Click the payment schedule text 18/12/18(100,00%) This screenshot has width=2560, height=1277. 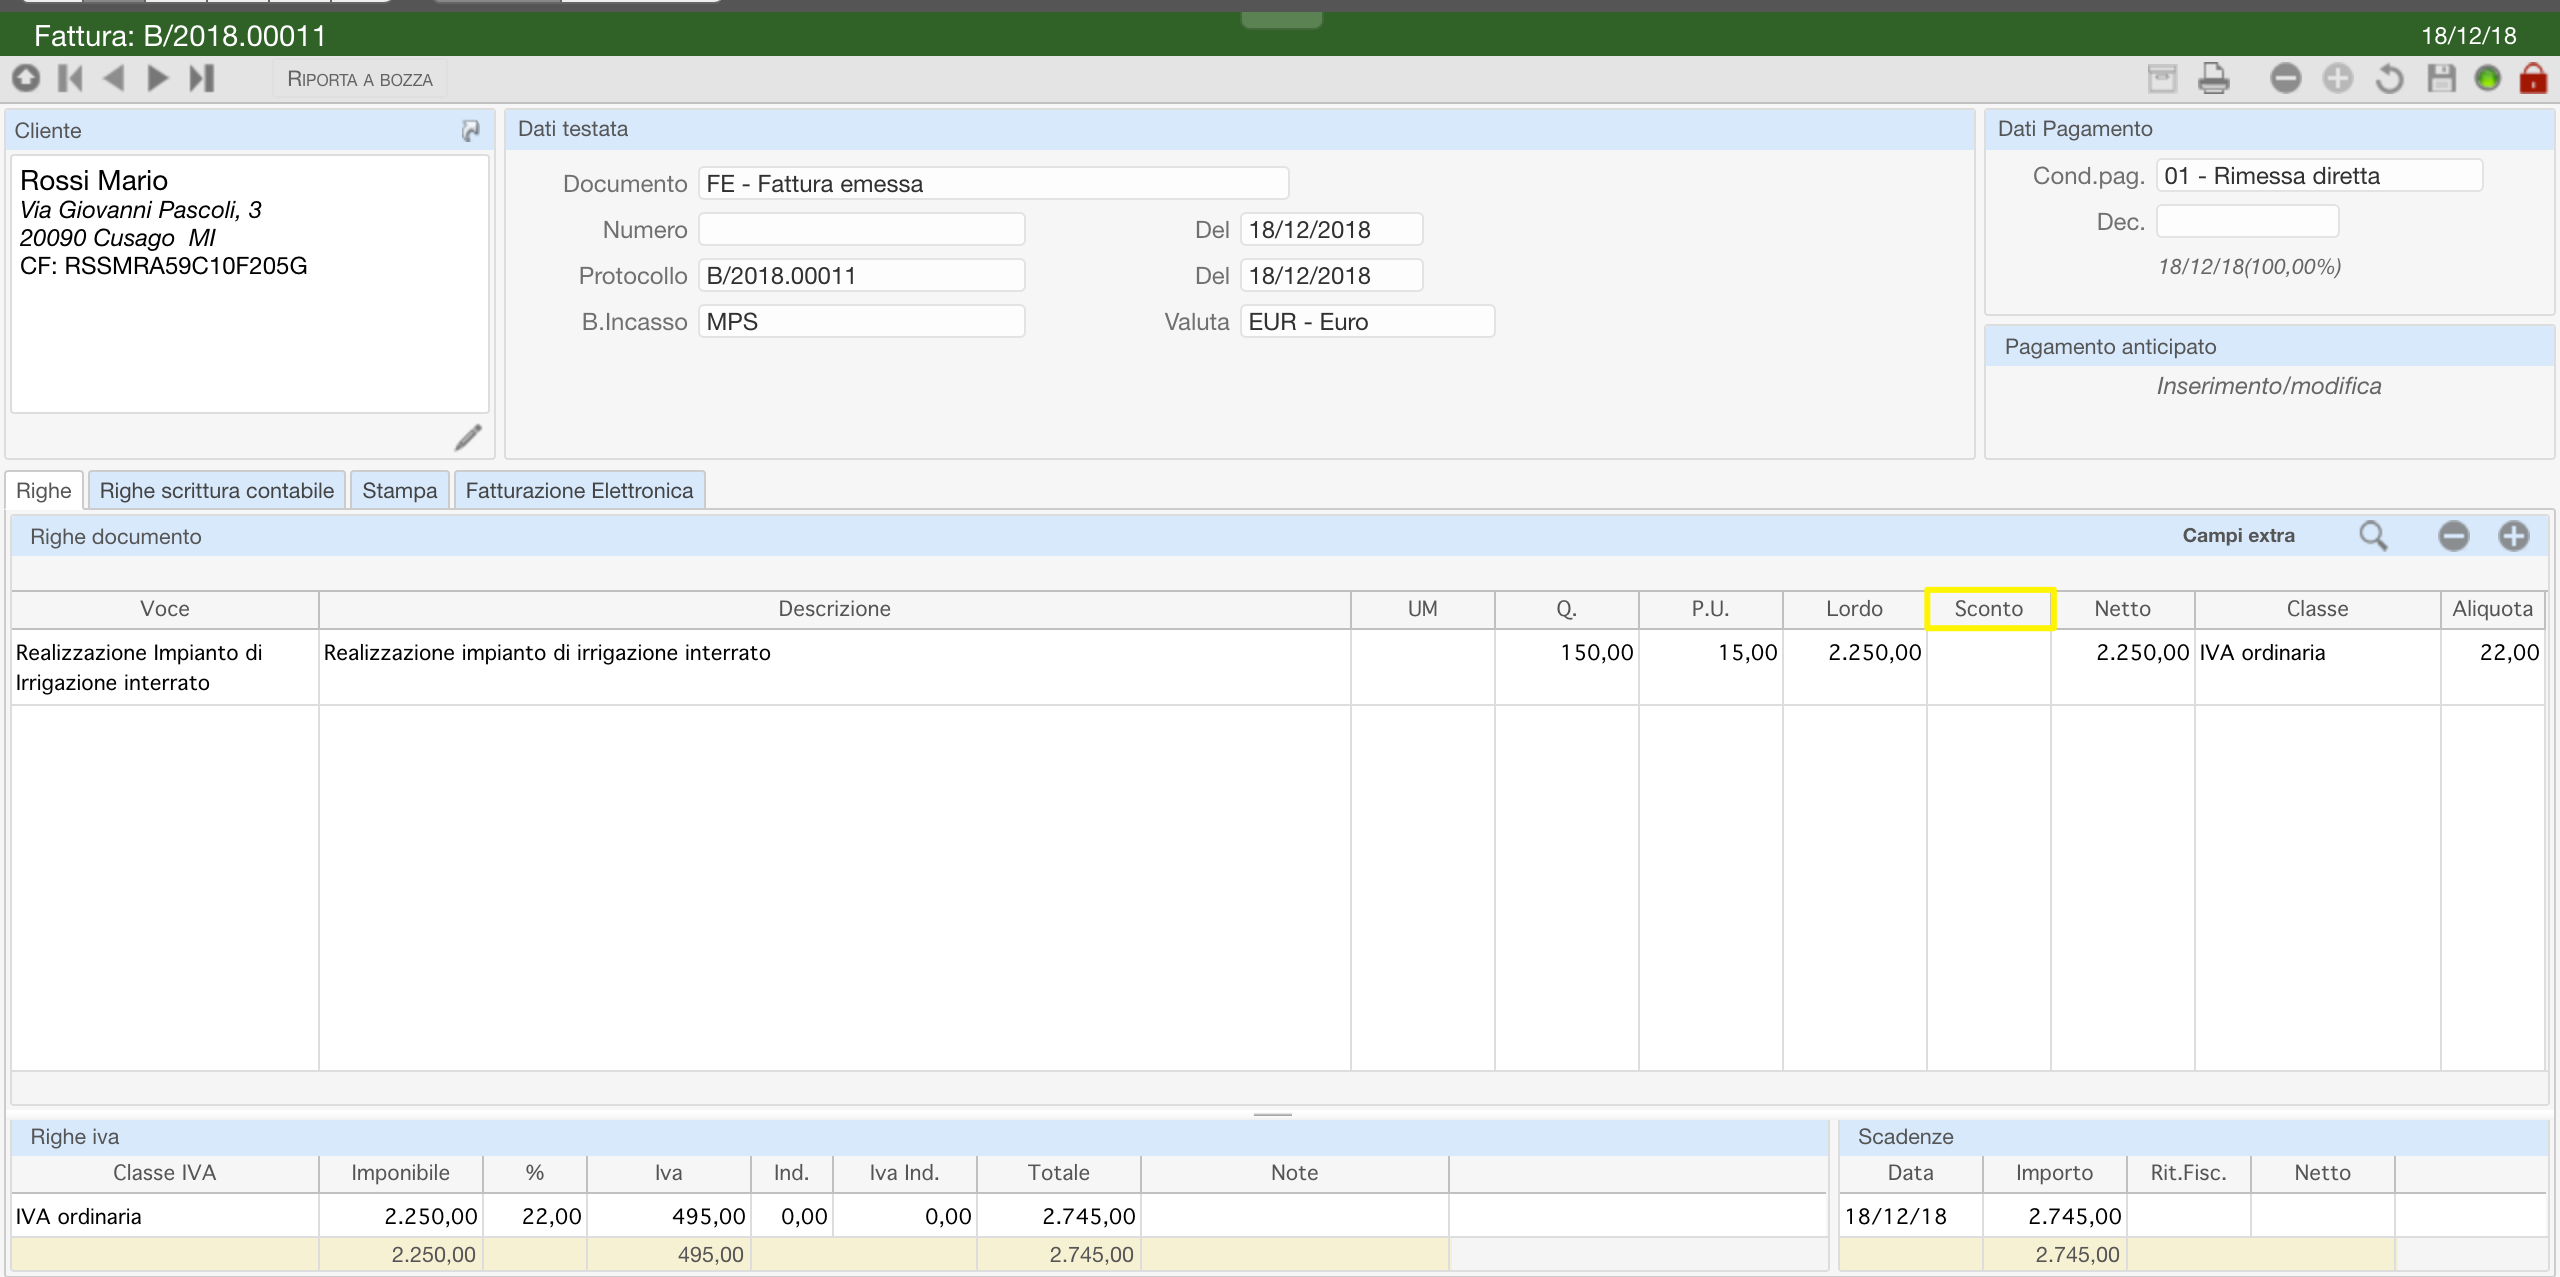pos(2249,267)
